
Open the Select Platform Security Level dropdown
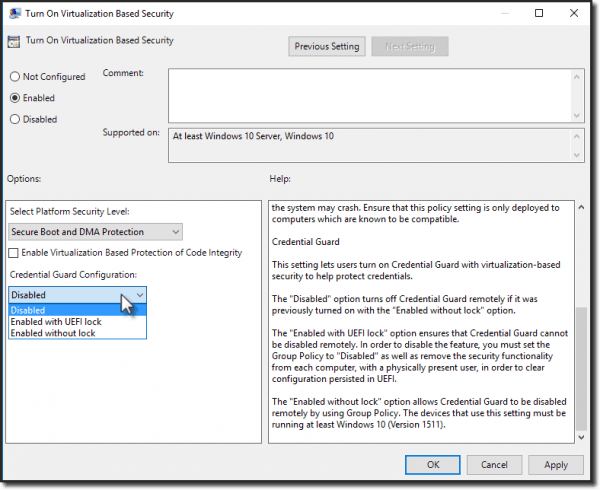click(x=95, y=232)
